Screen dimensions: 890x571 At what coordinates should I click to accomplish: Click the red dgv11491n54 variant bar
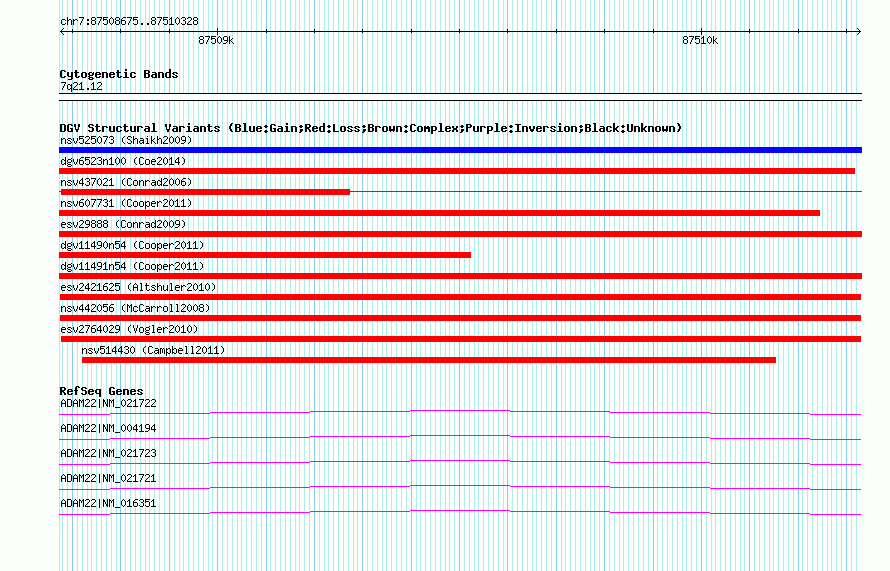[460, 276]
